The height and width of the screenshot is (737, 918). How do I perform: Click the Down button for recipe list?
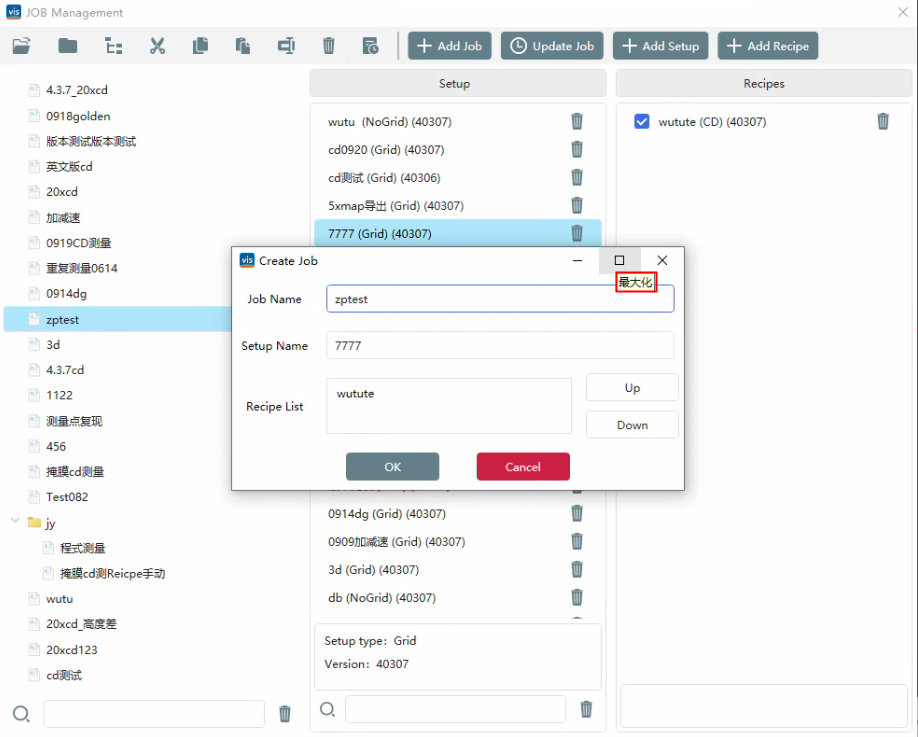pos(632,425)
